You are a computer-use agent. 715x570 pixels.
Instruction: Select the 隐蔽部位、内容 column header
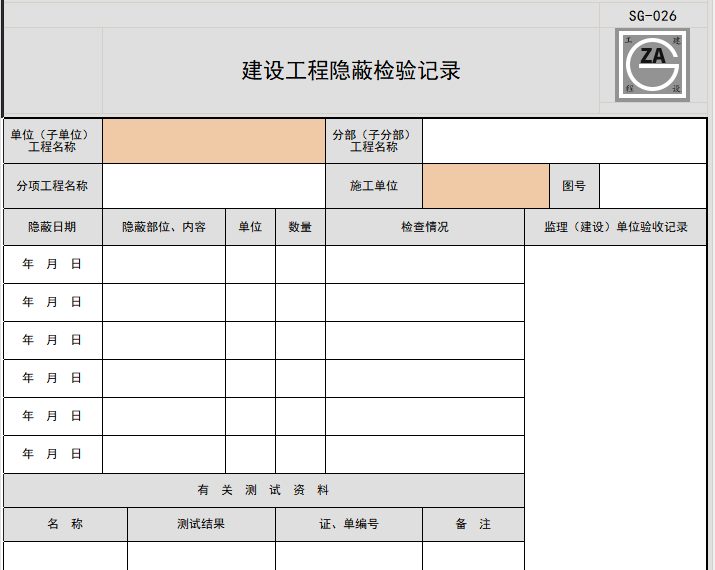(164, 227)
